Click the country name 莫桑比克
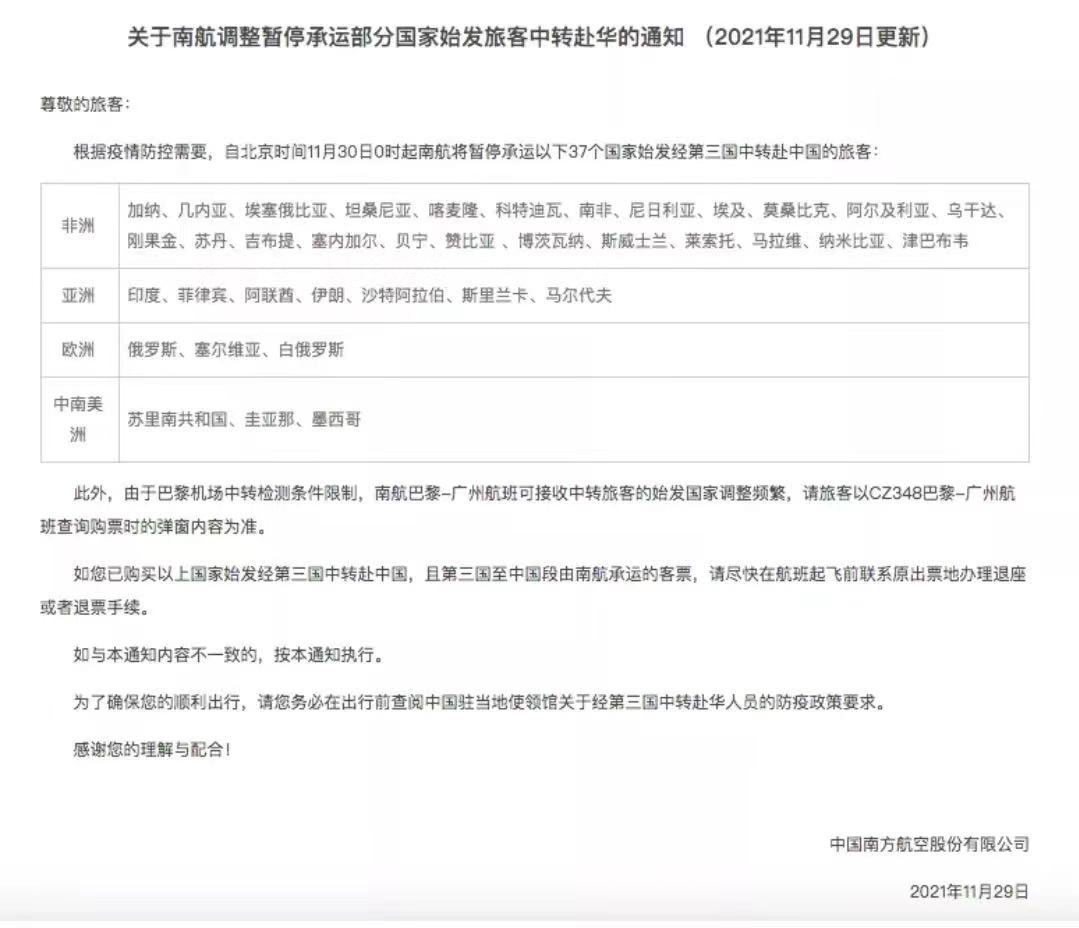 pyautogui.click(x=796, y=211)
